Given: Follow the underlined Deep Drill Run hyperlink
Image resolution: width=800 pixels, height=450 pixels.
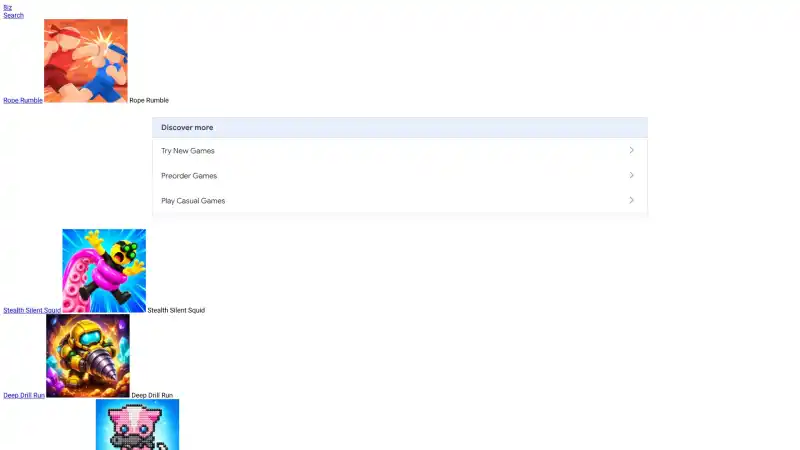Looking at the screenshot, I should click(24, 395).
